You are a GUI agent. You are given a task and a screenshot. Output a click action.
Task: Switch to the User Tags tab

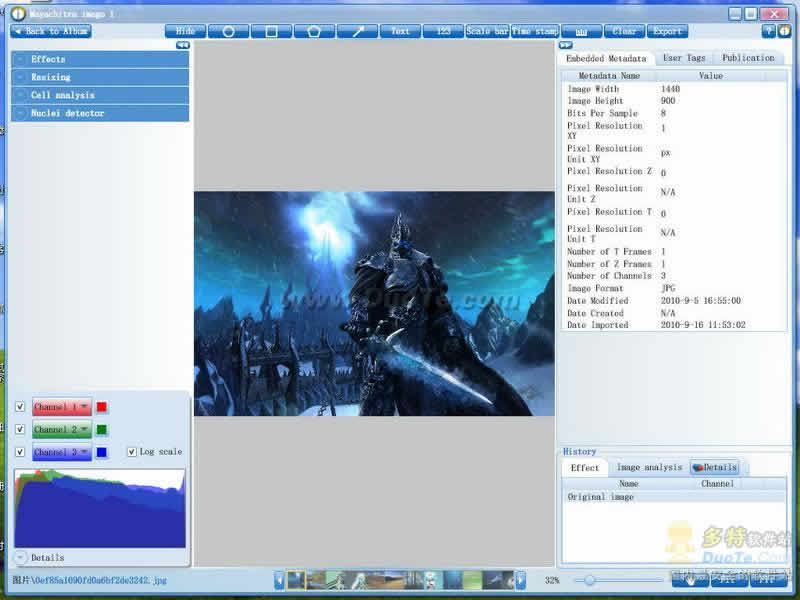(684, 58)
